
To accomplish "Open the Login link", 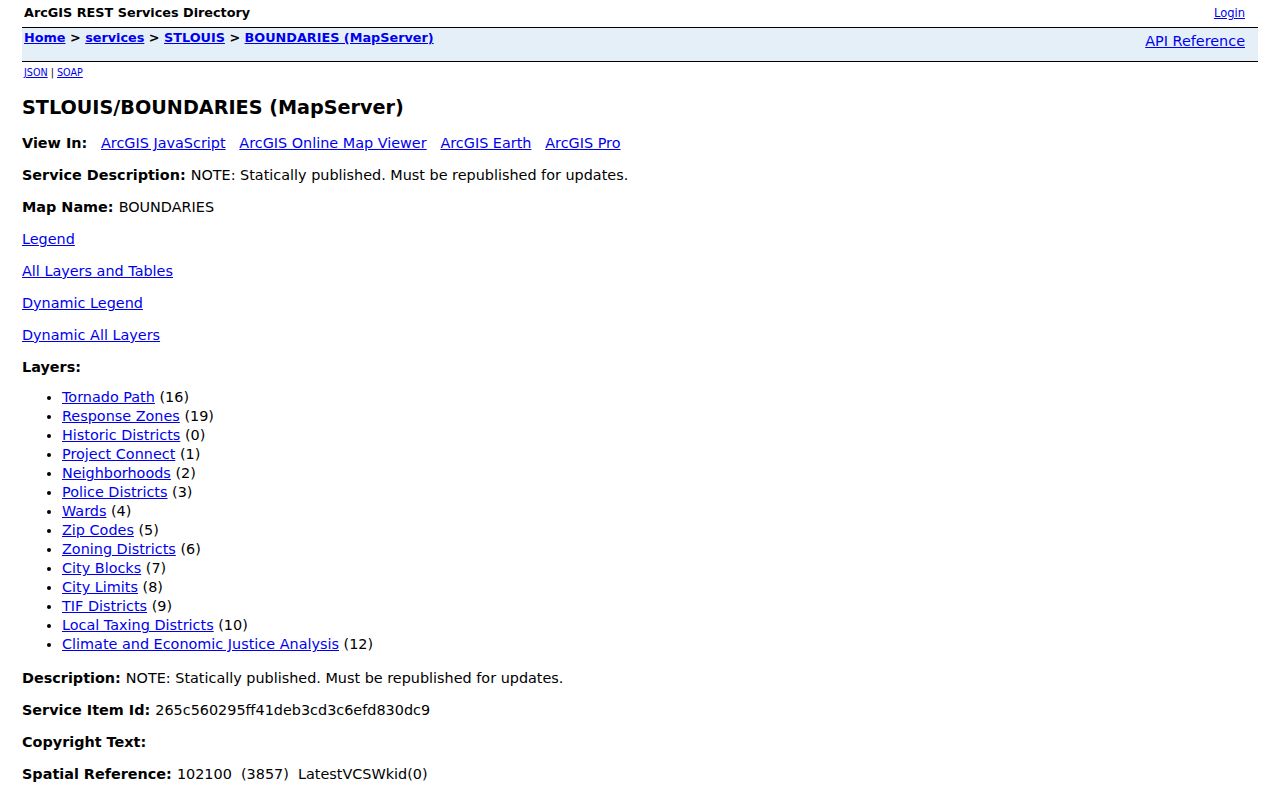I will [x=1229, y=13].
